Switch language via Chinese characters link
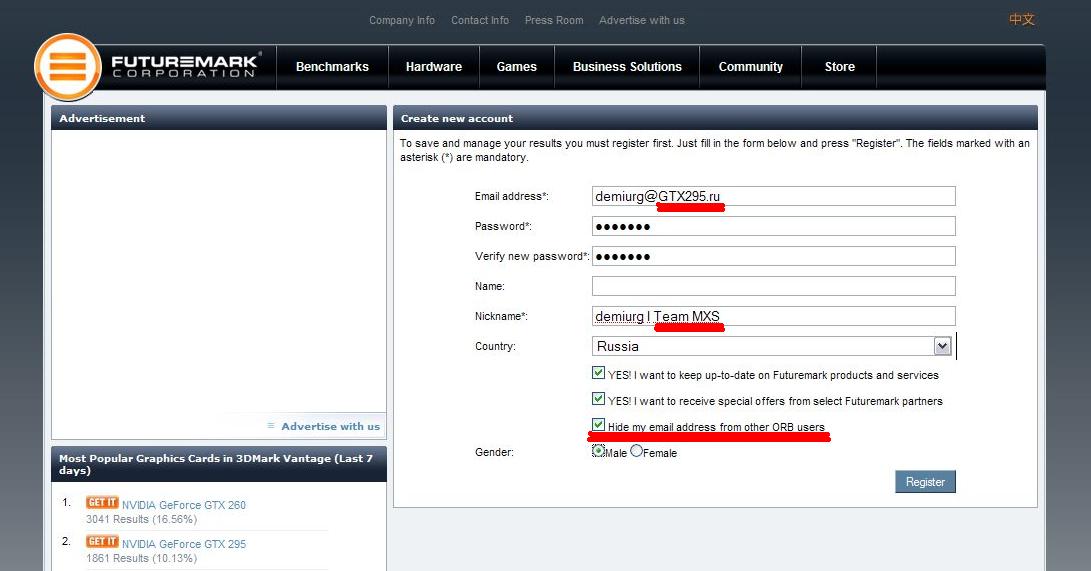 pos(1021,20)
